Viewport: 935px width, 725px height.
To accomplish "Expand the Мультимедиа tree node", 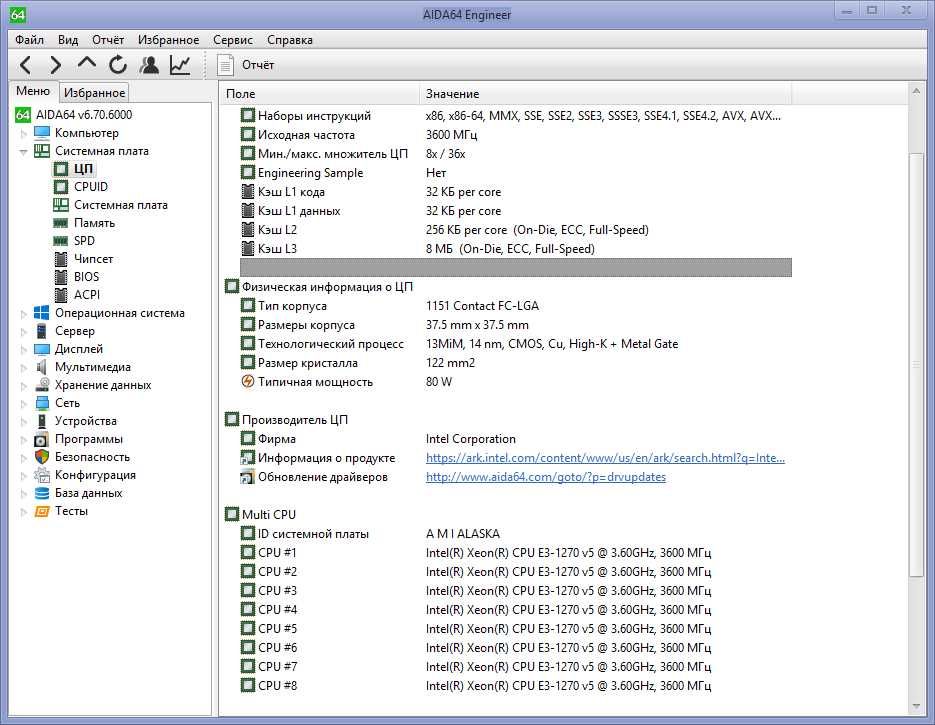I will point(24,367).
